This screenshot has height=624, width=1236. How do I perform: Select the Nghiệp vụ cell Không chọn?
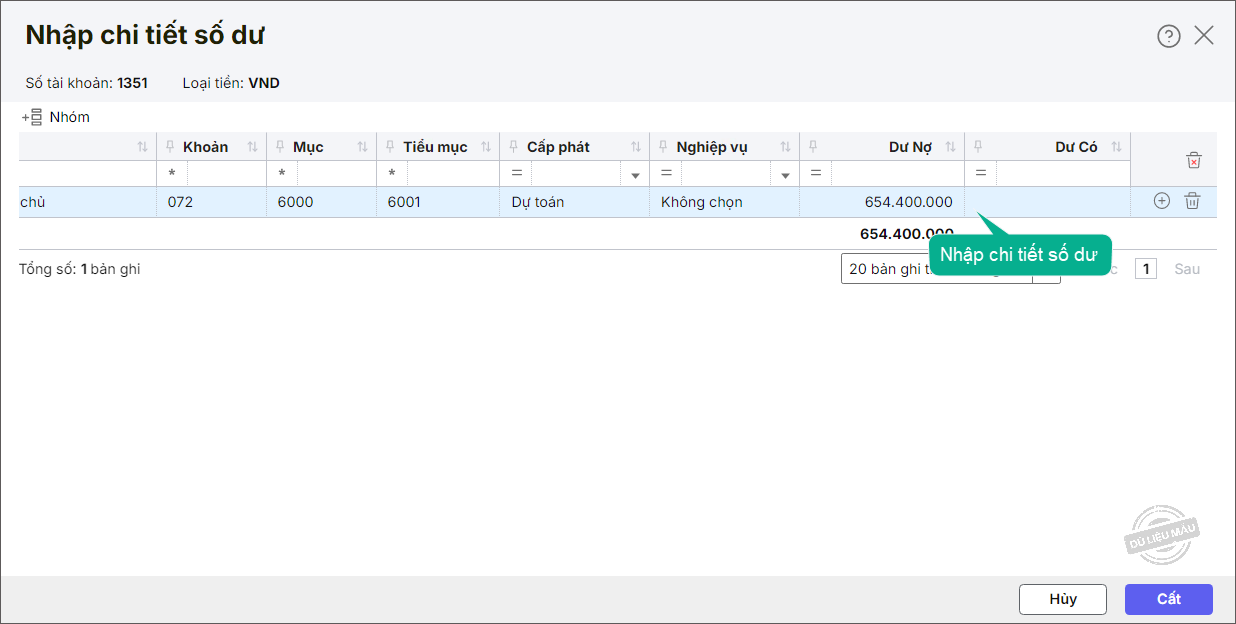pos(725,202)
